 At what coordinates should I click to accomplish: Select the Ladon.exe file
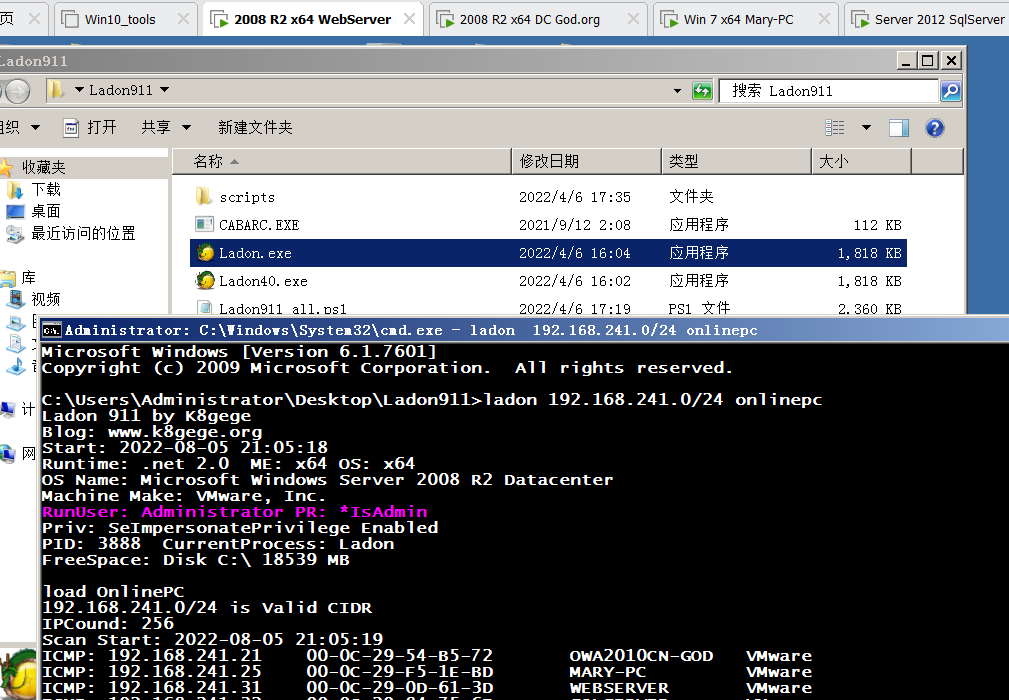pos(255,253)
